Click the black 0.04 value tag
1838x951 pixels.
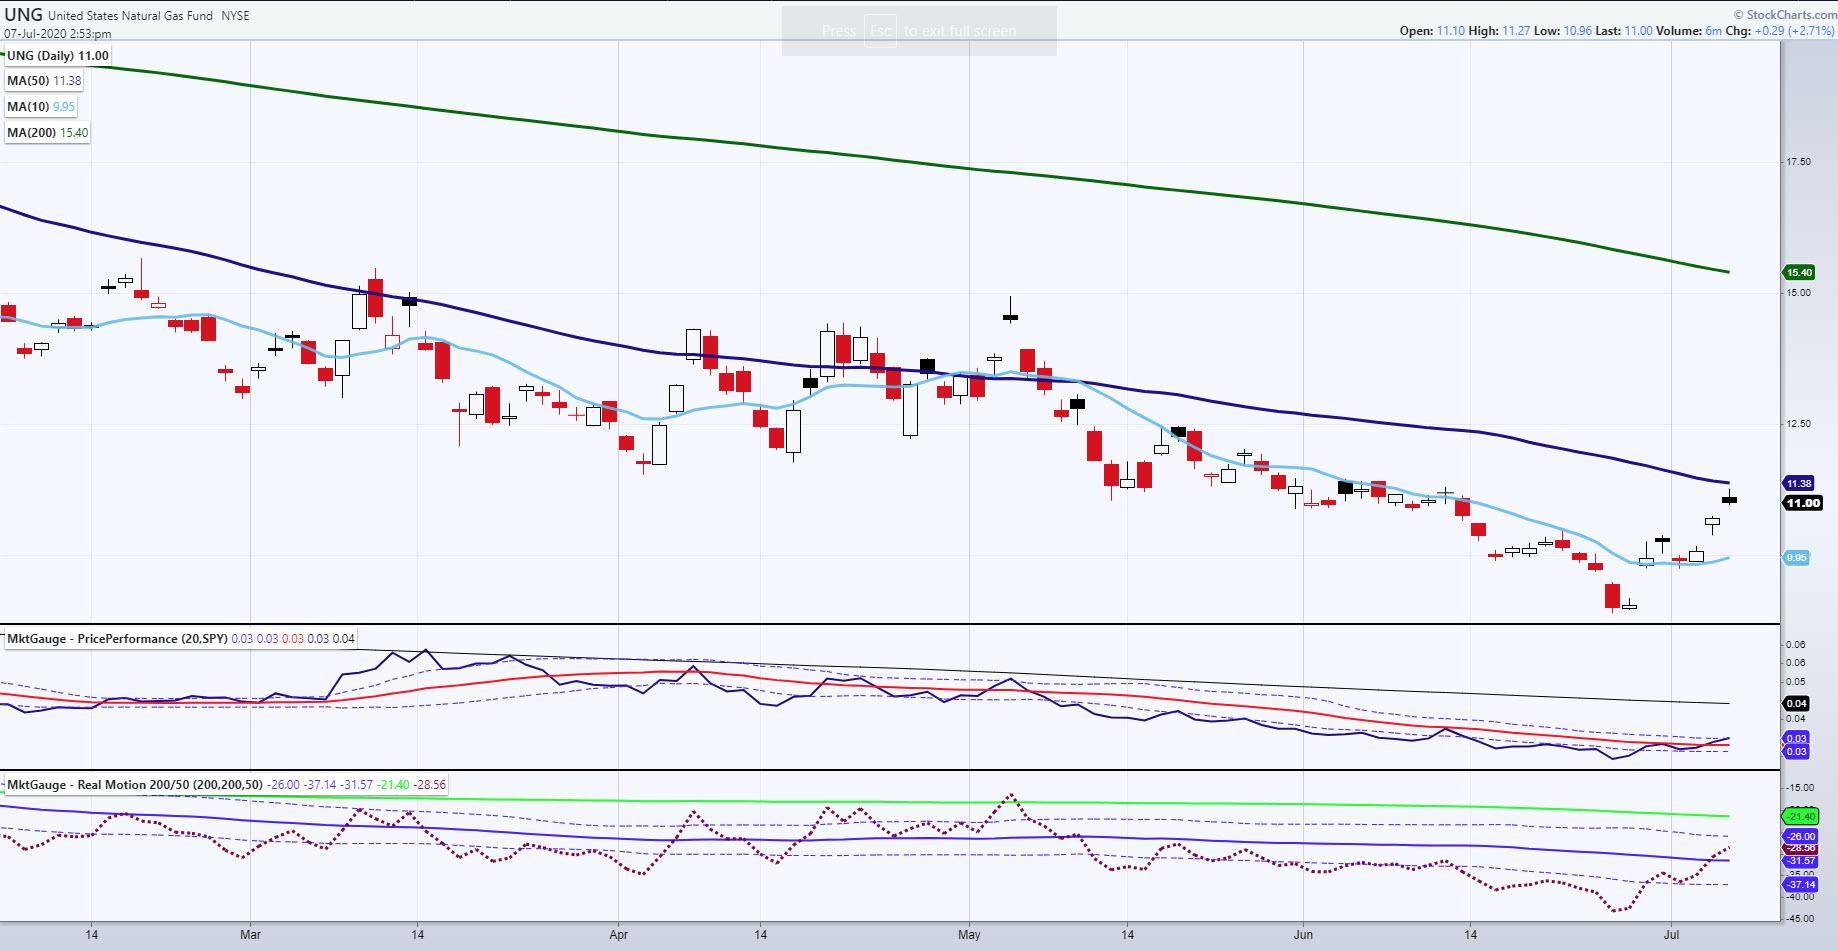[1796, 703]
